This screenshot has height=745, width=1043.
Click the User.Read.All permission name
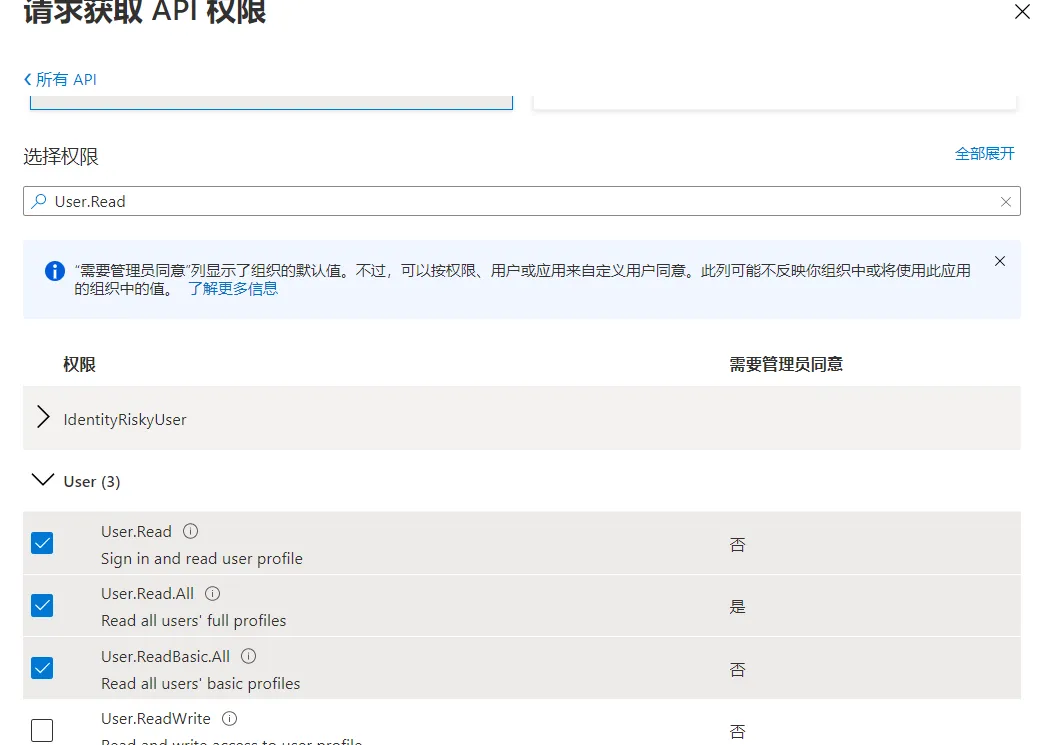point(148,593)
